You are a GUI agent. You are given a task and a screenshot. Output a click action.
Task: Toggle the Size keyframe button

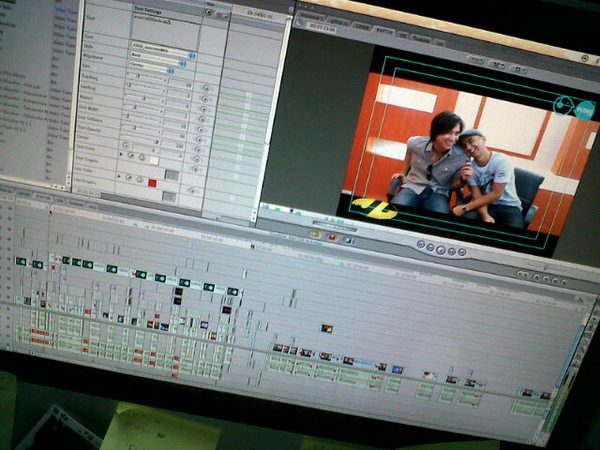tap(207, 89)
